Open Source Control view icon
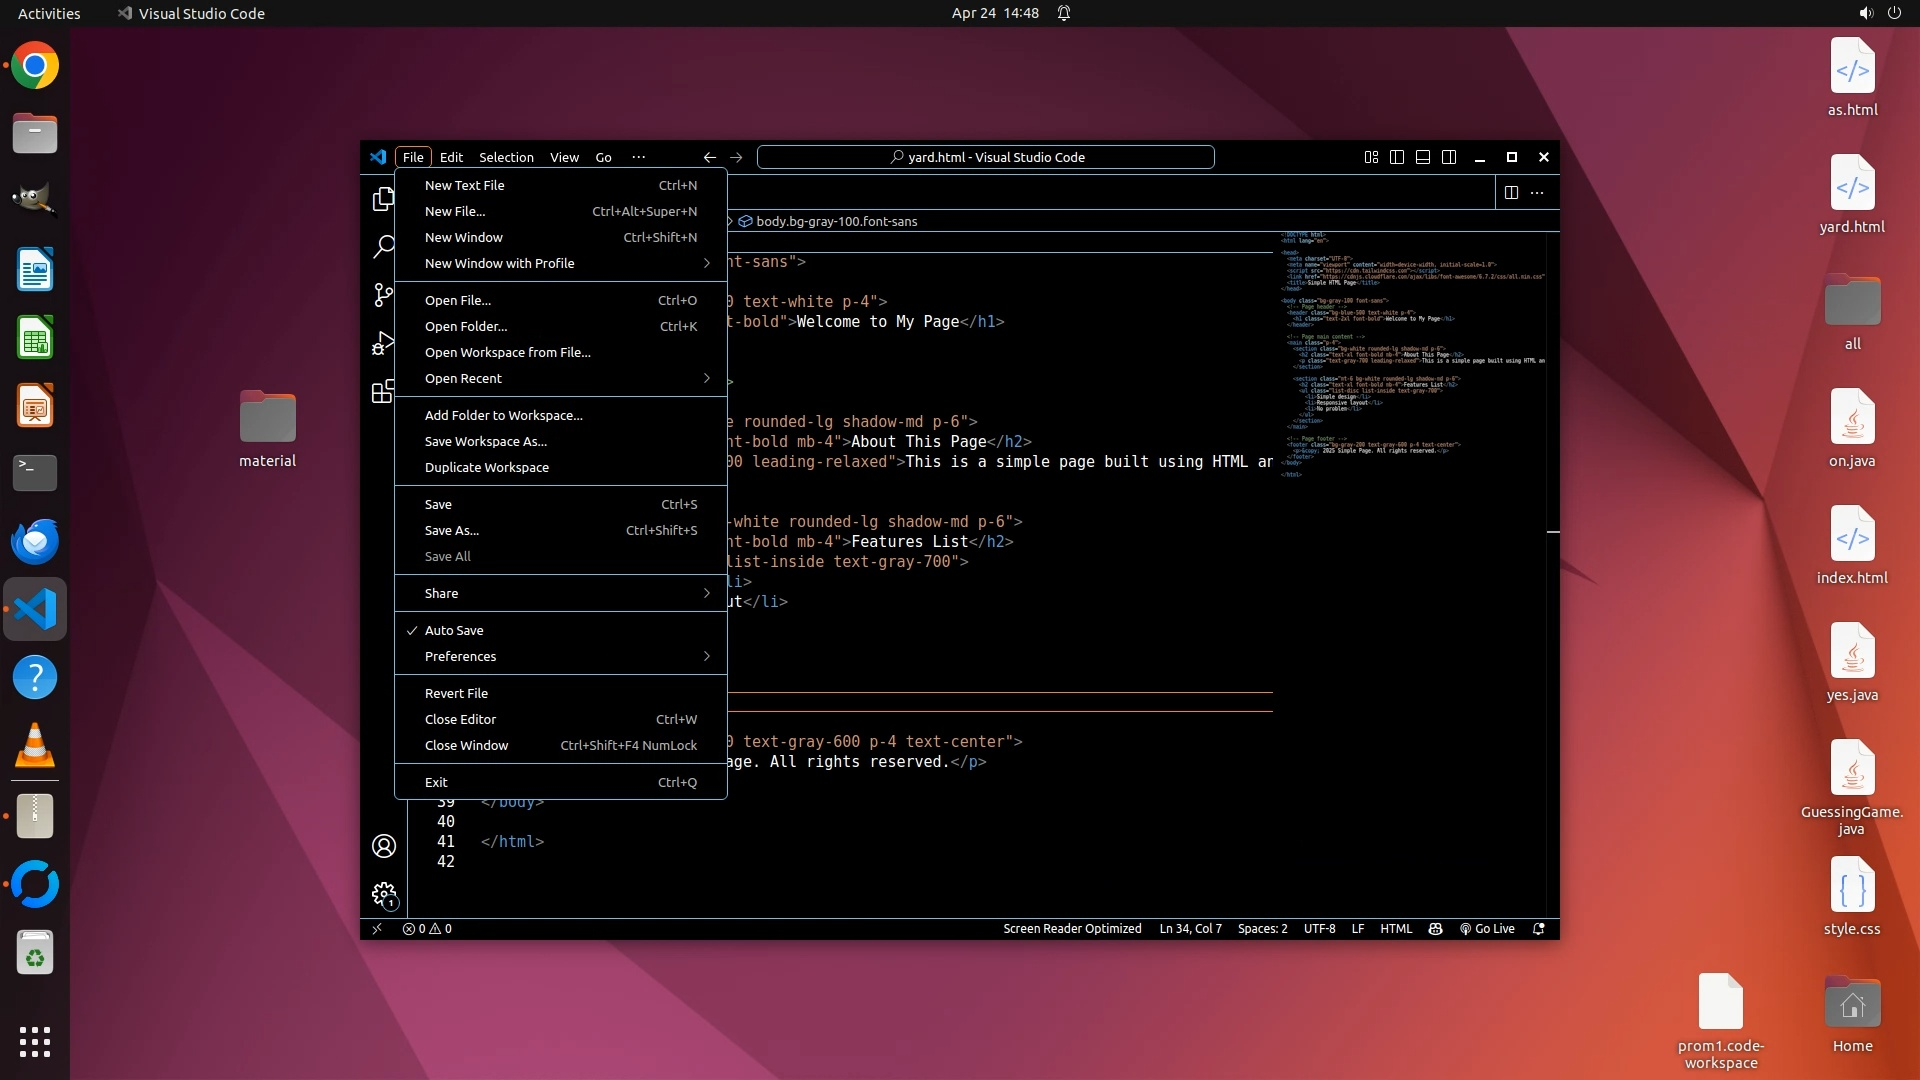1920x1080 pixels. coord(383,294)
